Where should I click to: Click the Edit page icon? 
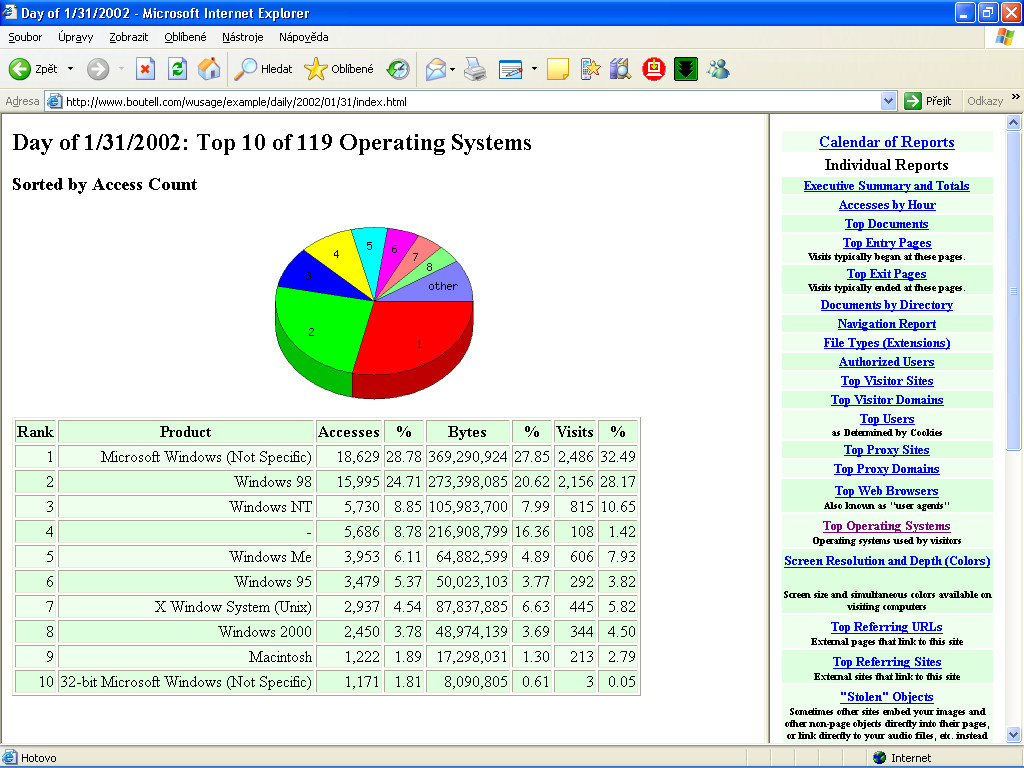tap(511, 69)
